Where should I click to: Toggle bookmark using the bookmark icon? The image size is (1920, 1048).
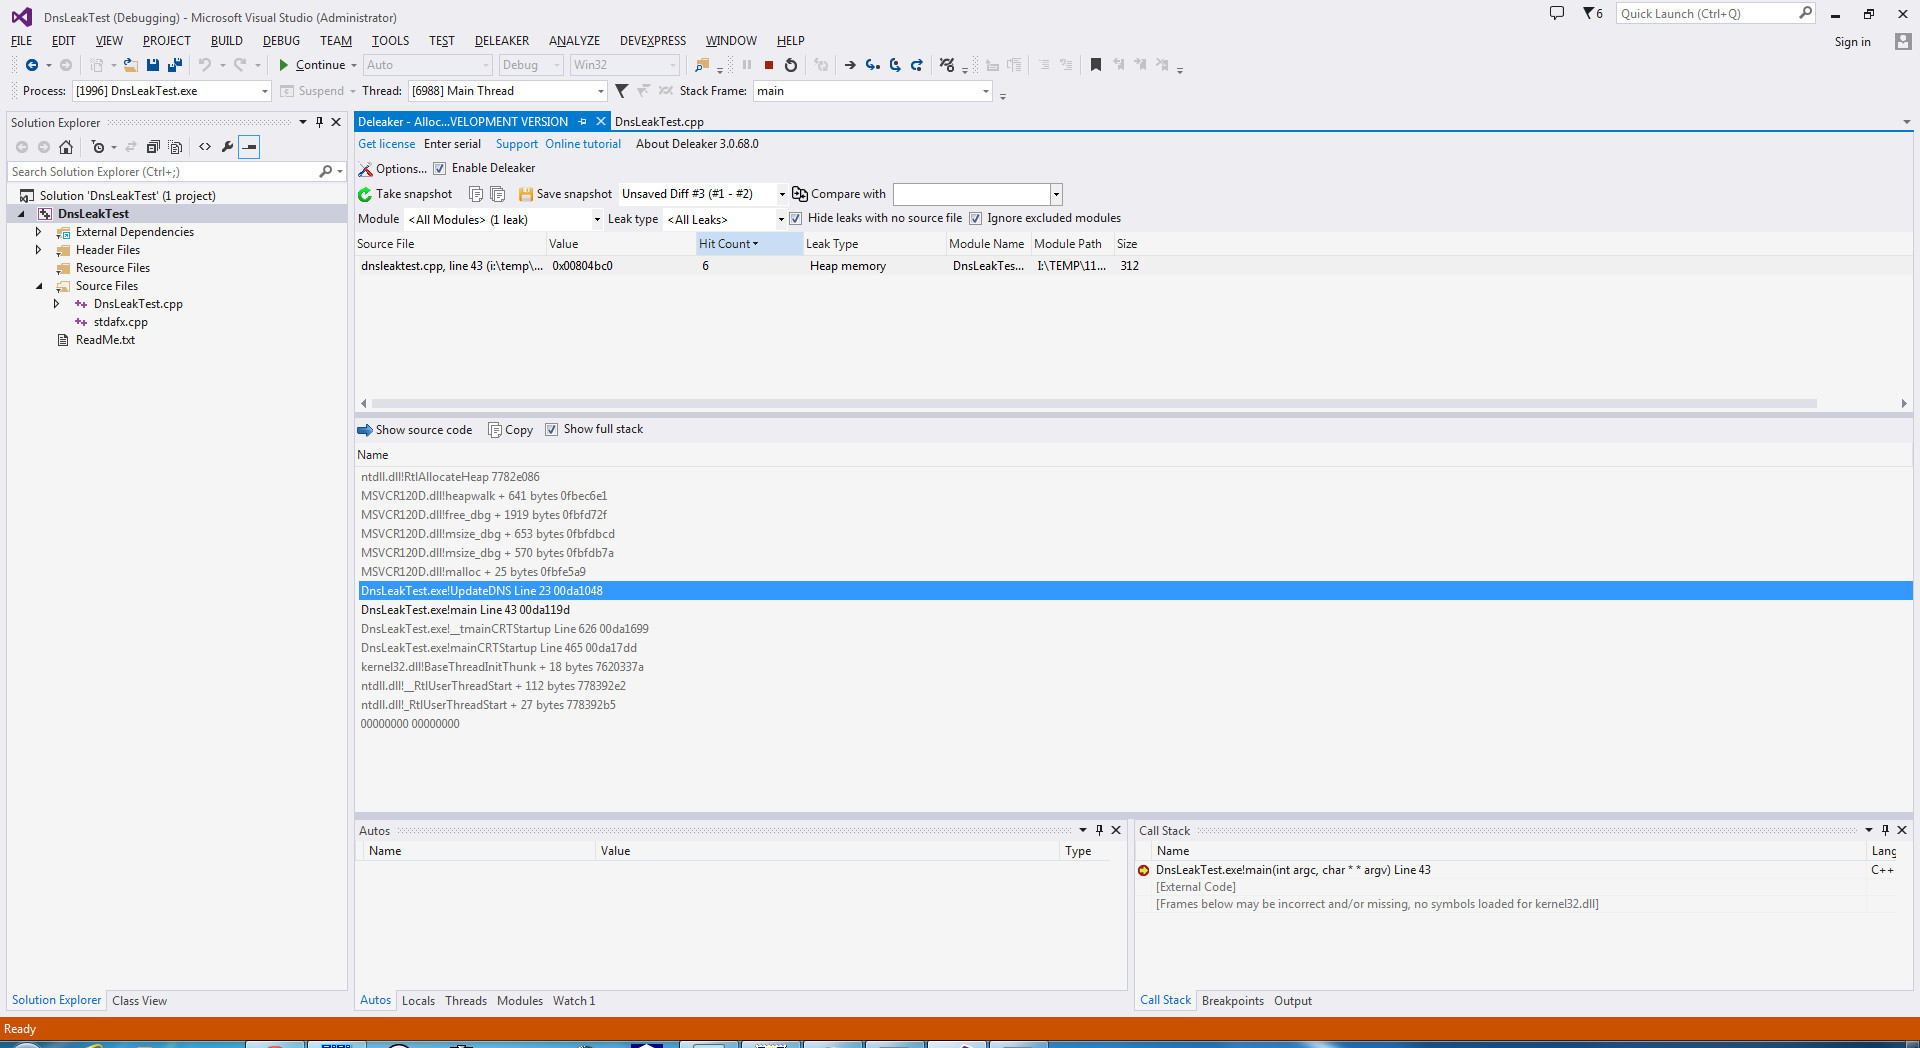click(x=1096, y=65)
